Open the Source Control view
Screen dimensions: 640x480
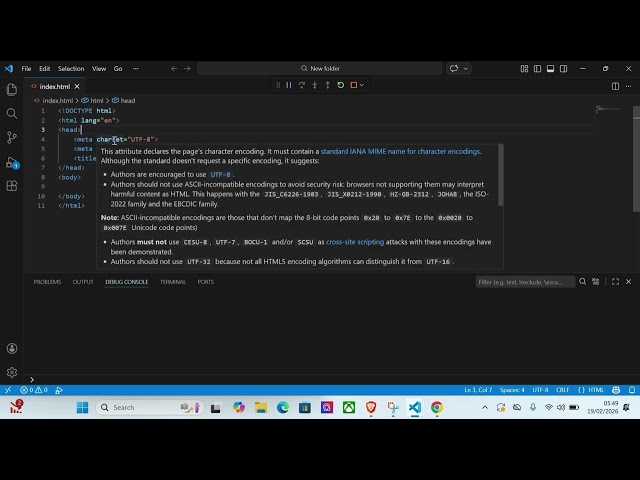[12, 138]
